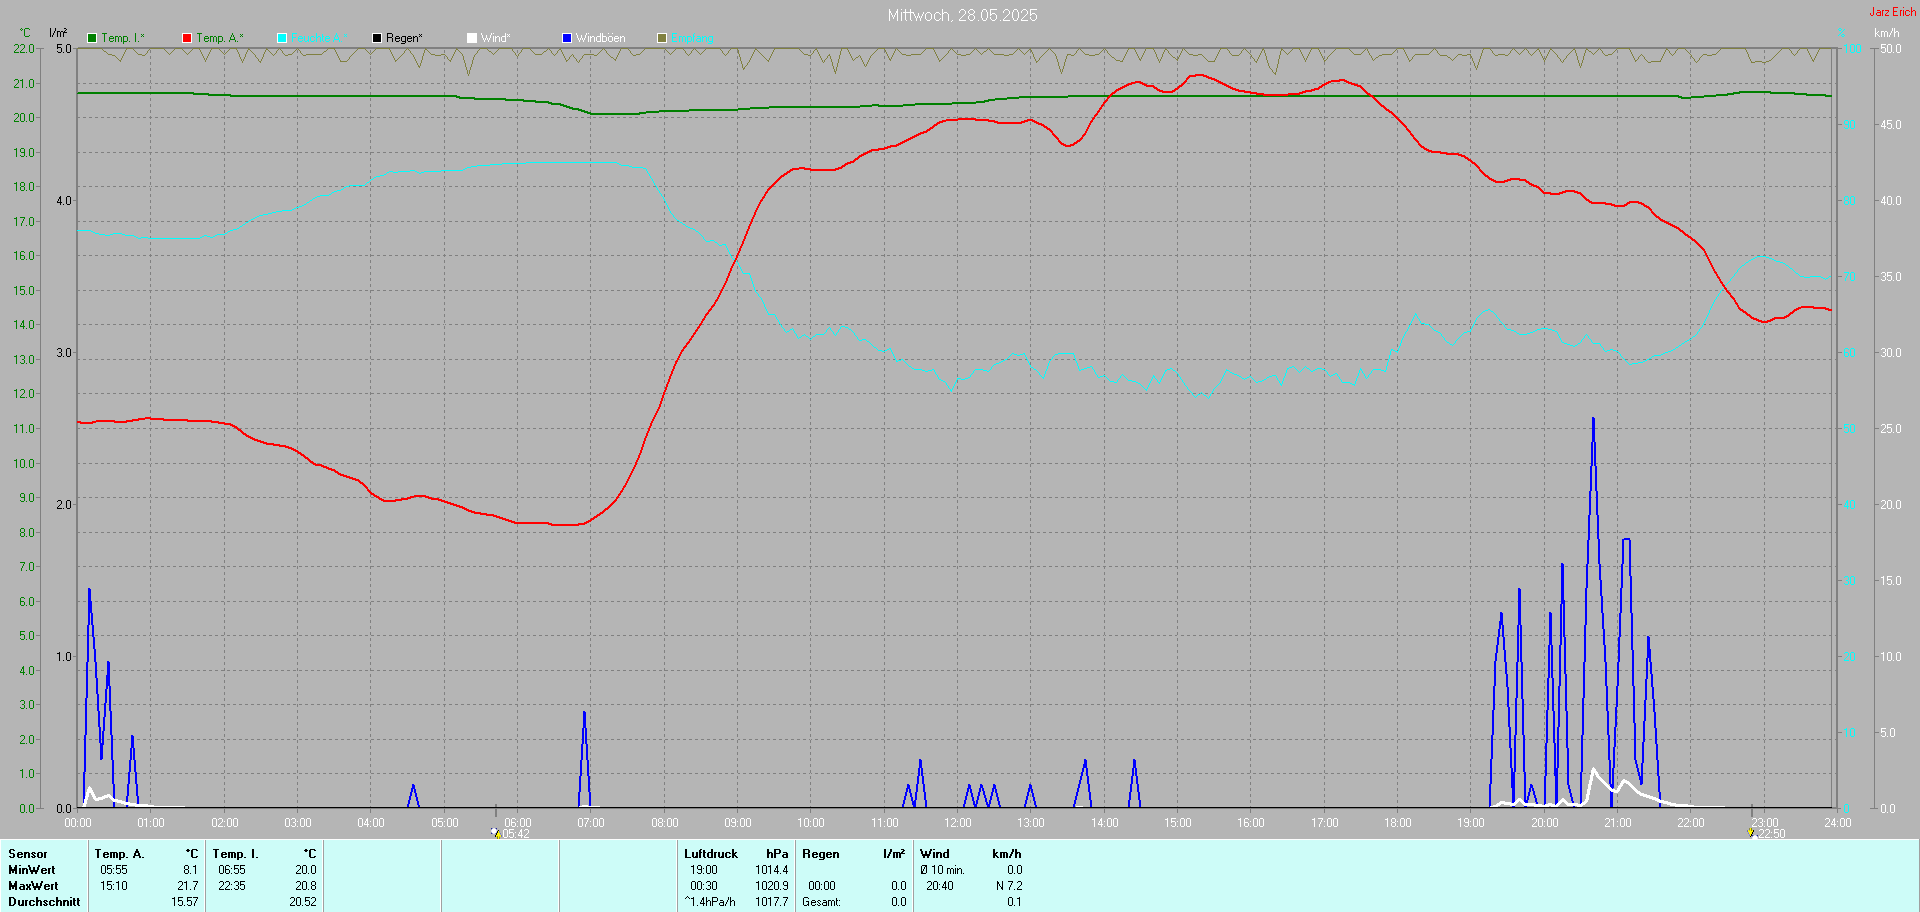This screenshot has height=912, width=1920.
Task: Click the 12:00 time axis label
Action: click(x=957, y=823)
